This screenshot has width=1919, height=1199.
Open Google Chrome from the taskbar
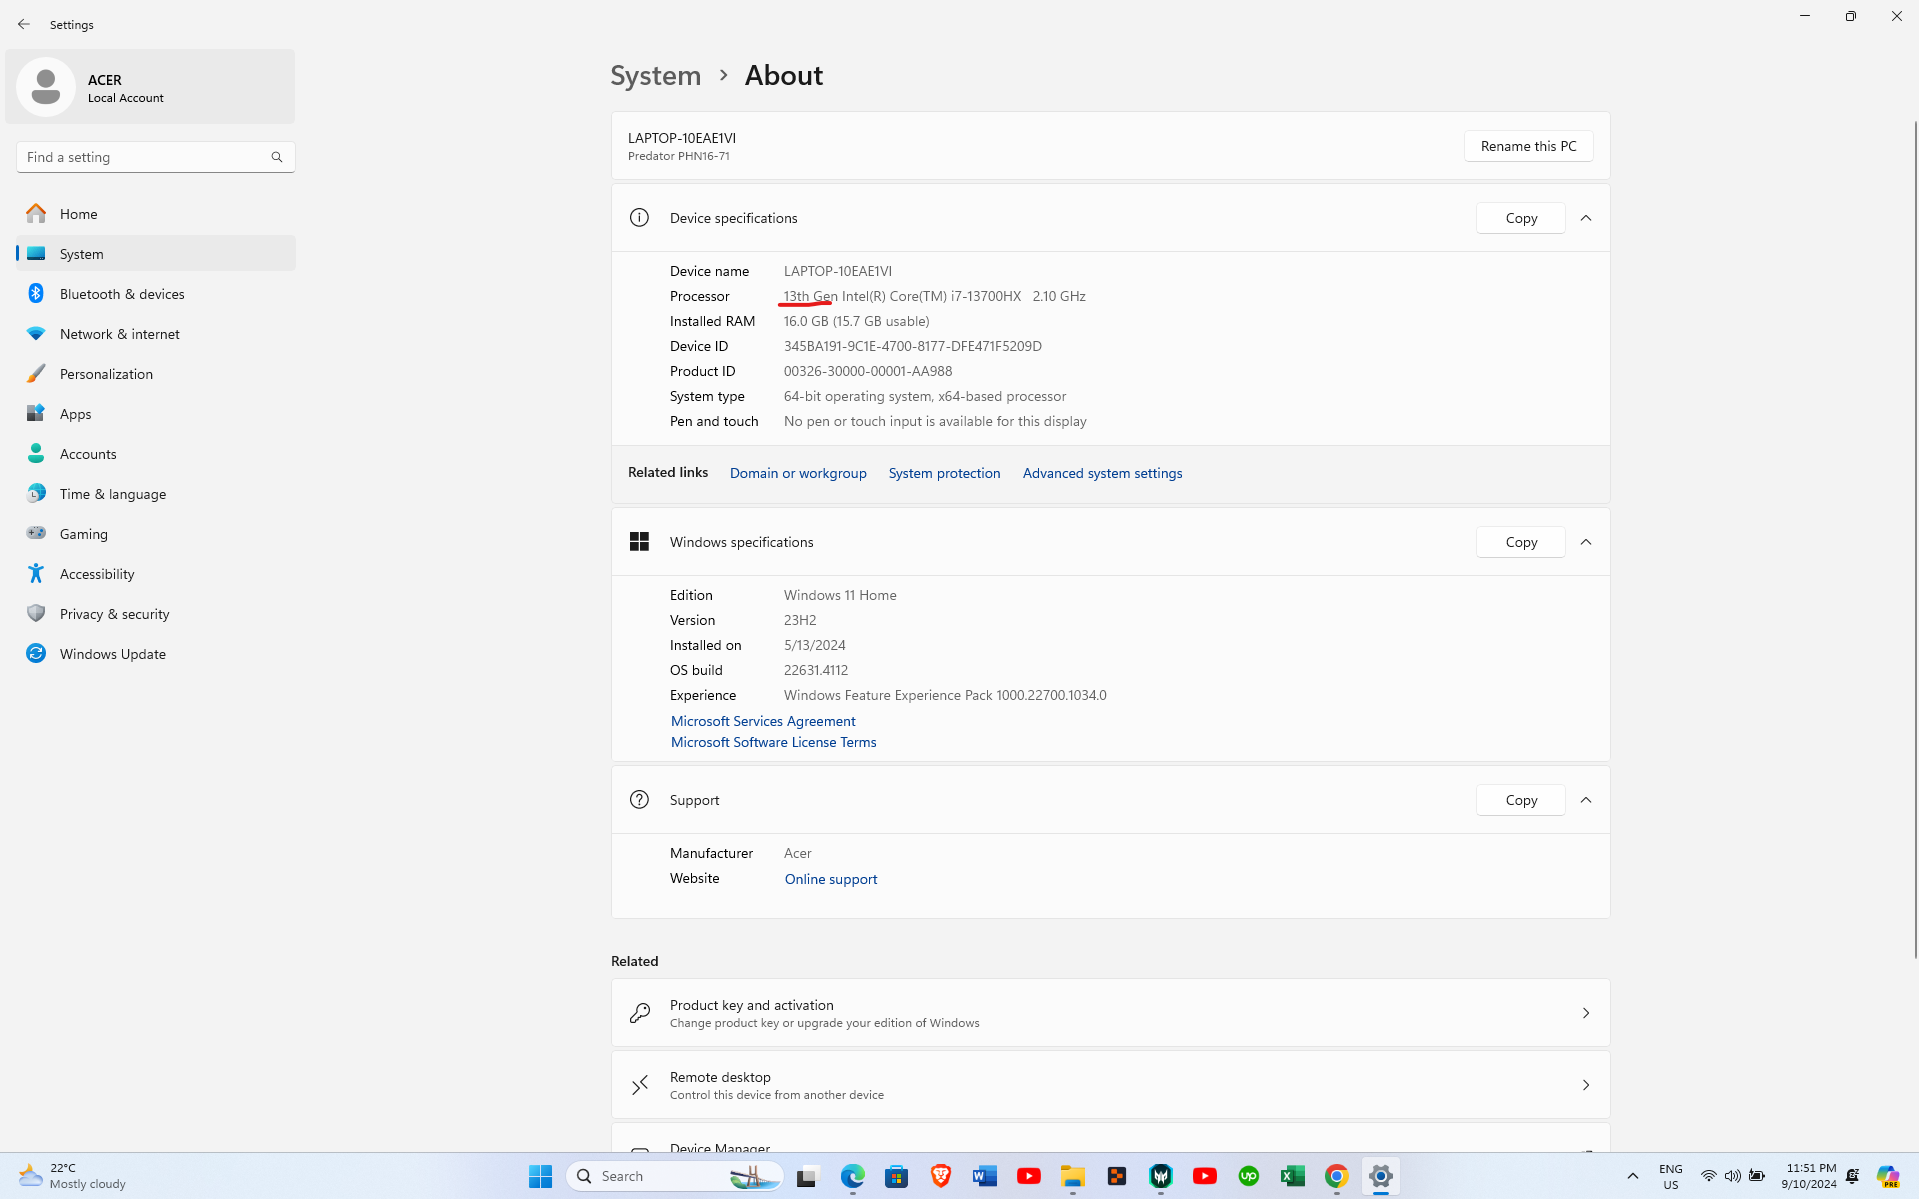pyautogui.click(x=1336, y=1176)
